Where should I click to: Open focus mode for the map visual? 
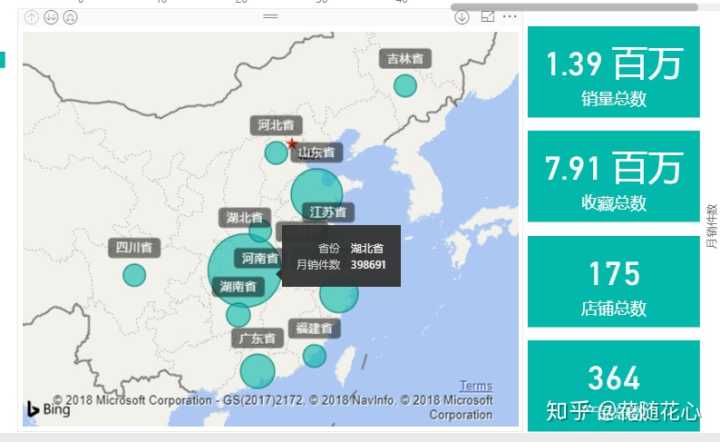pos(488,17)
